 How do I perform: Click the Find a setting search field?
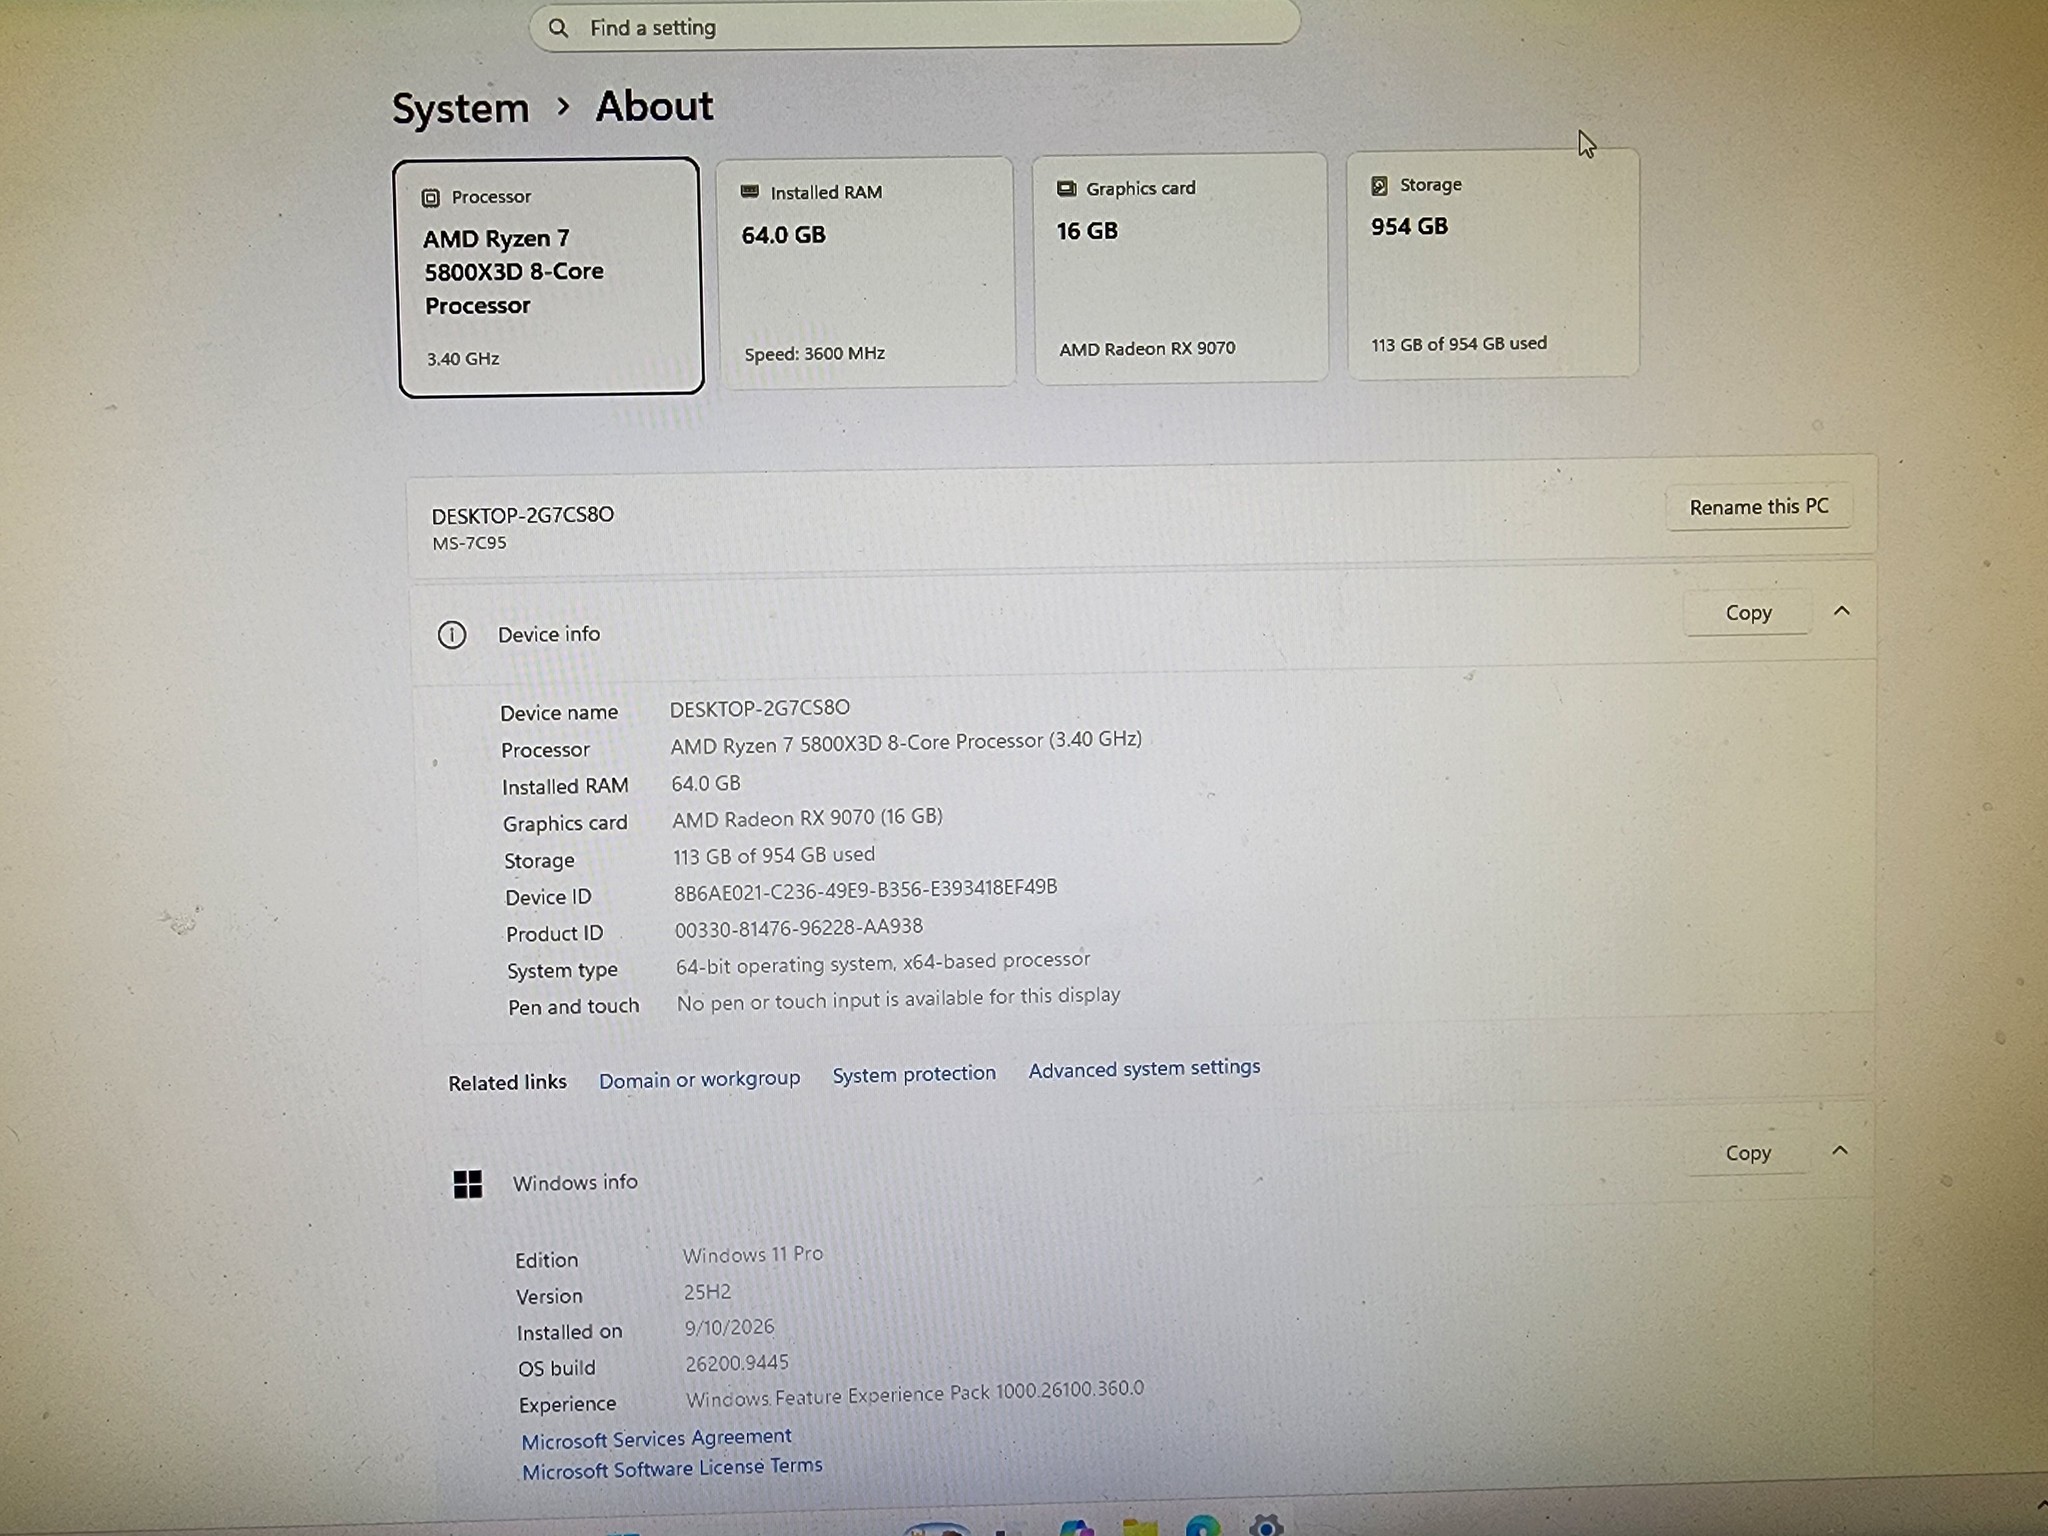pos(914,26)
